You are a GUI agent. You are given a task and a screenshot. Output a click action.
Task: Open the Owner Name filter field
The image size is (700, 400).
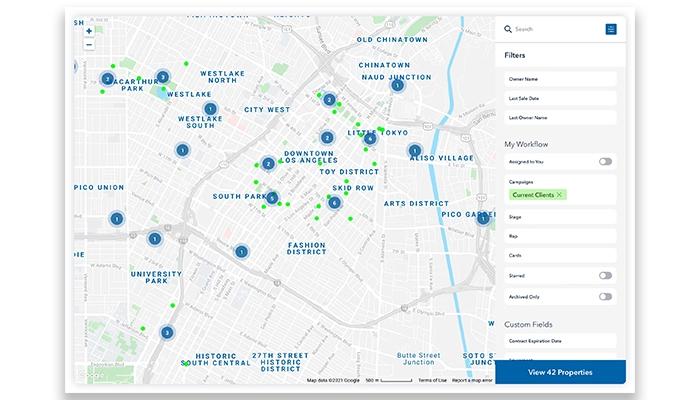pos(560,79)
